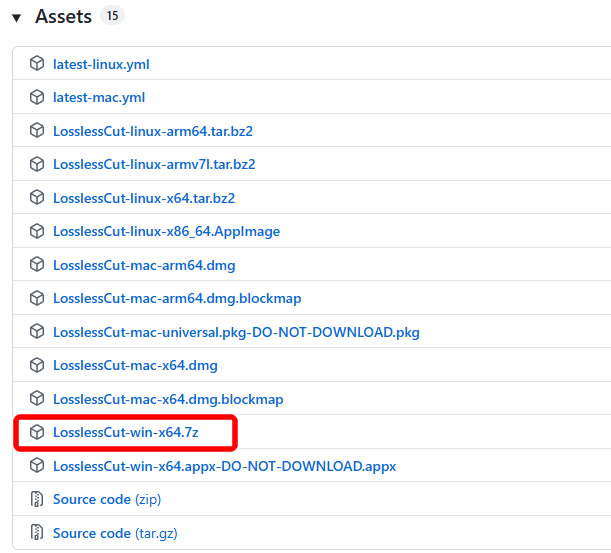The height and width of the screenshot is (553, 611).
Task: Download LosslessCut-linux-arm64.tar.bz2
Action: coord(153,131)
